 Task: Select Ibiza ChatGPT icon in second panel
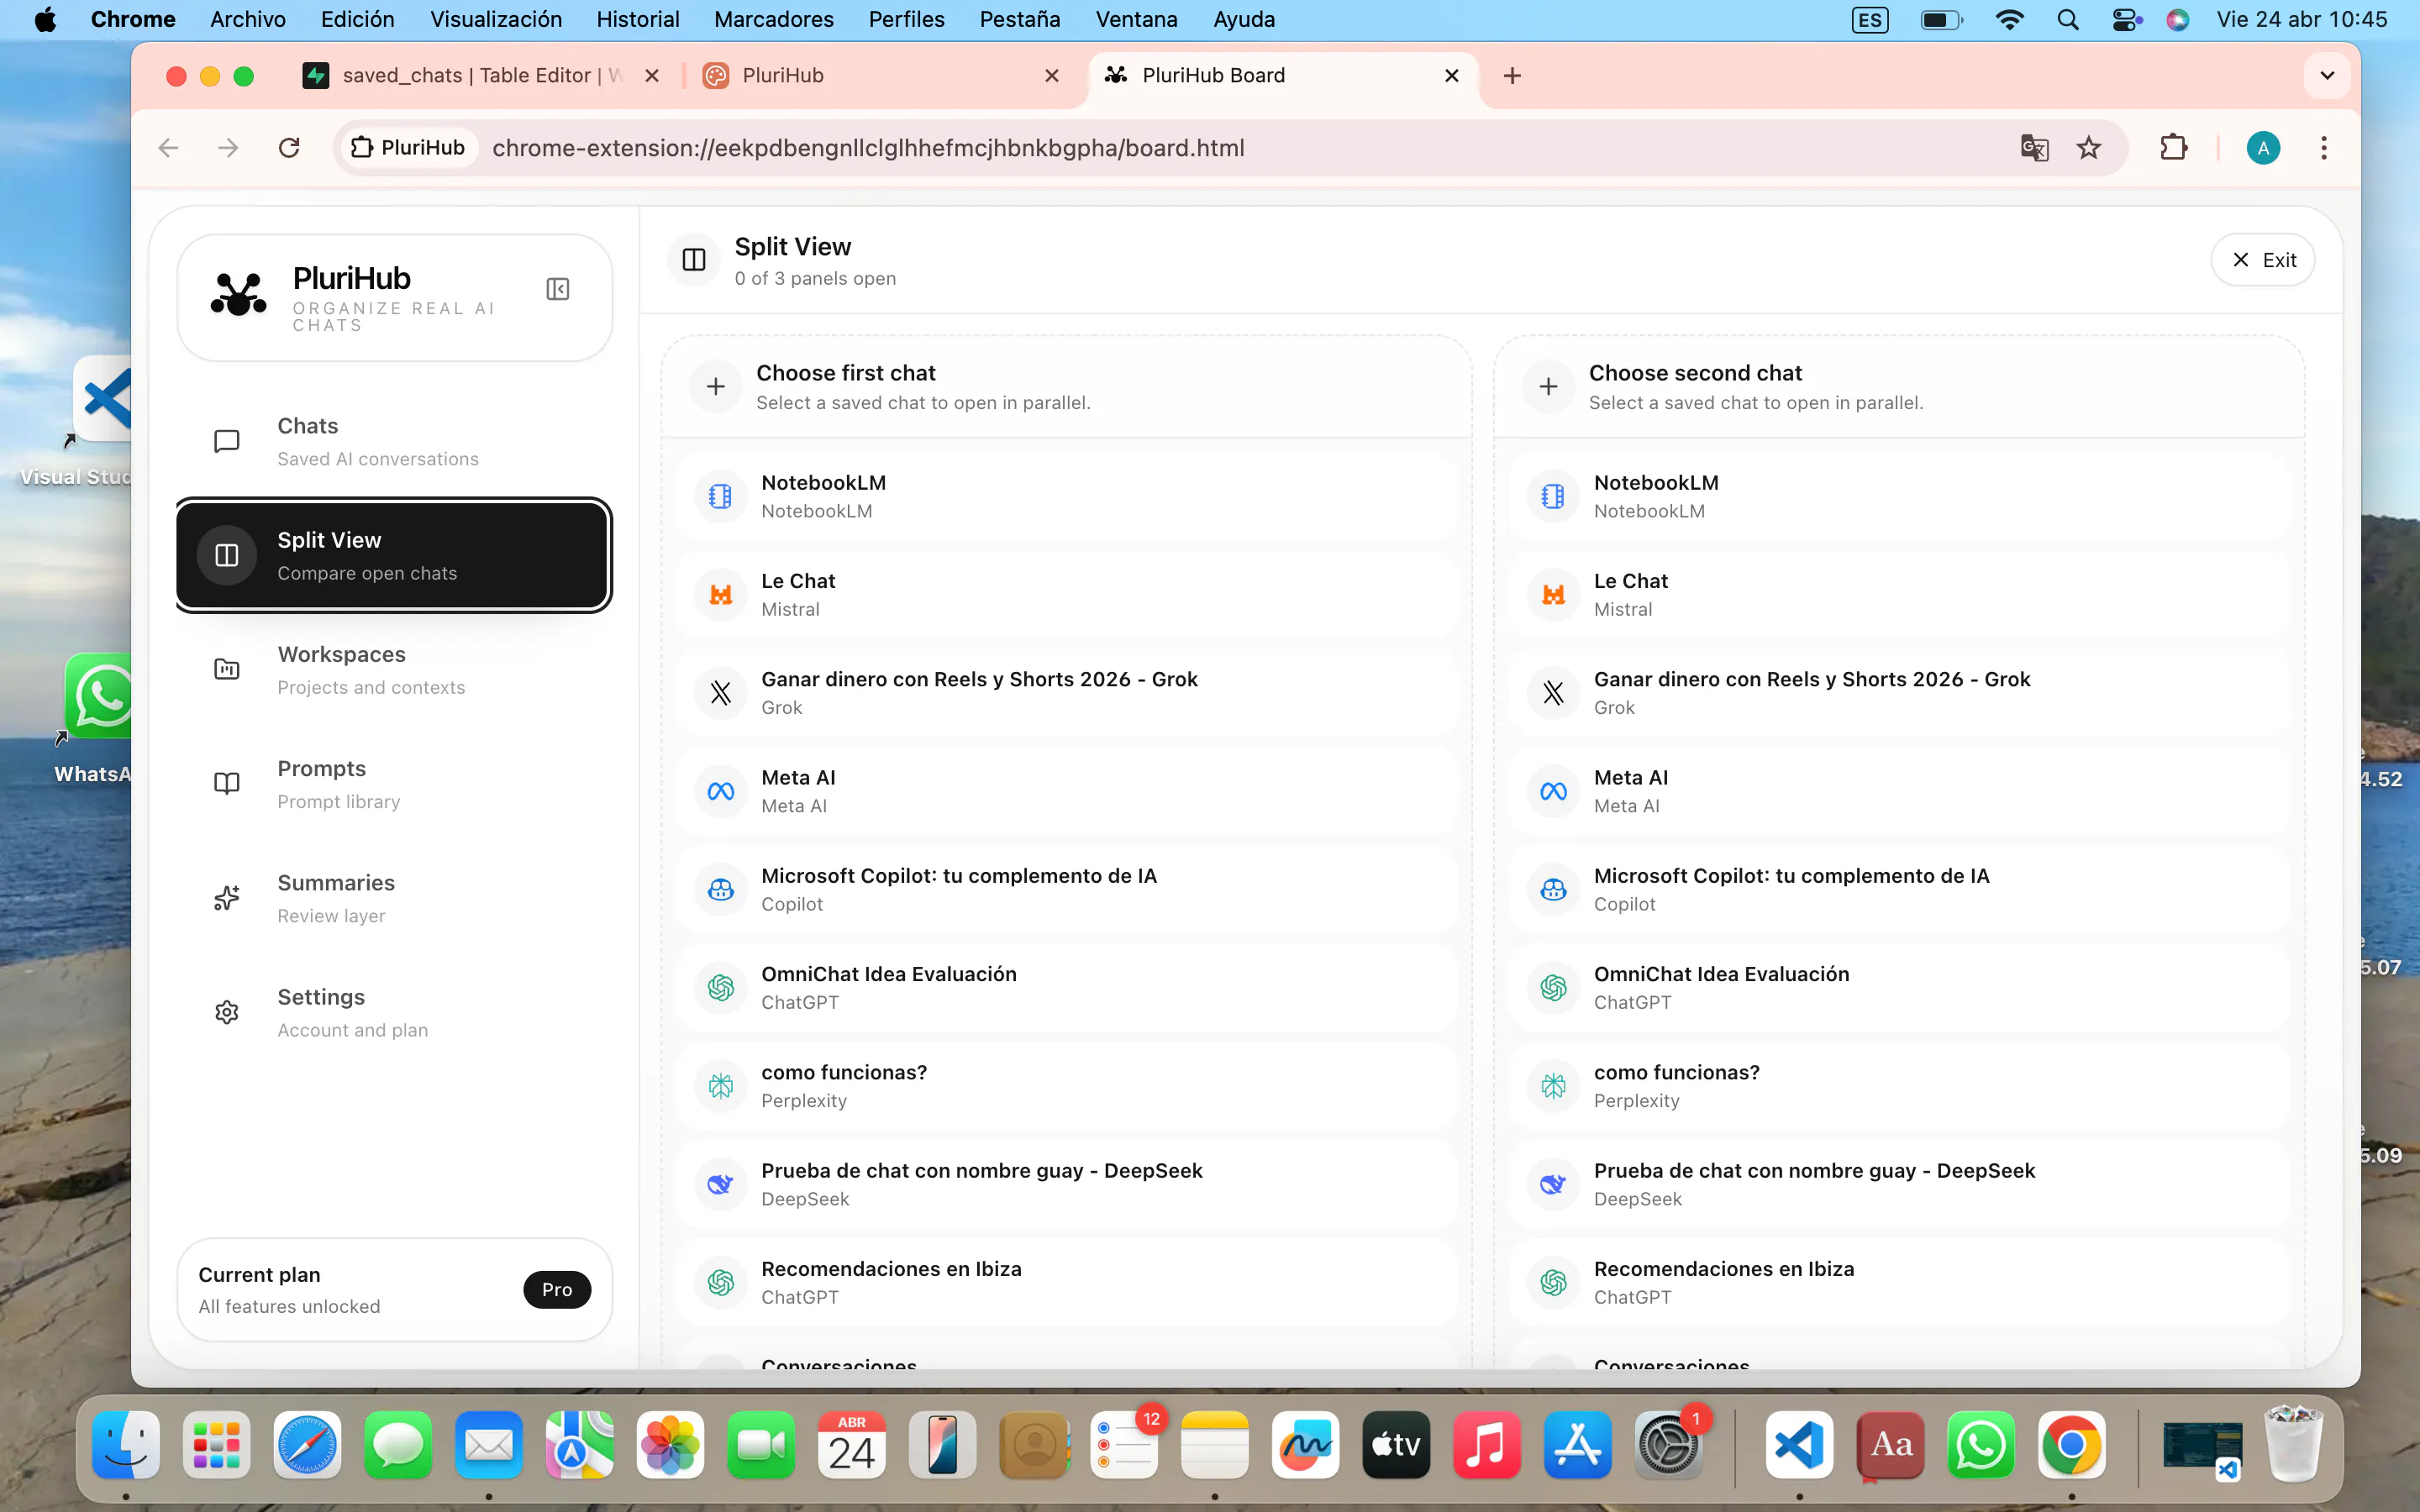1553,1282
